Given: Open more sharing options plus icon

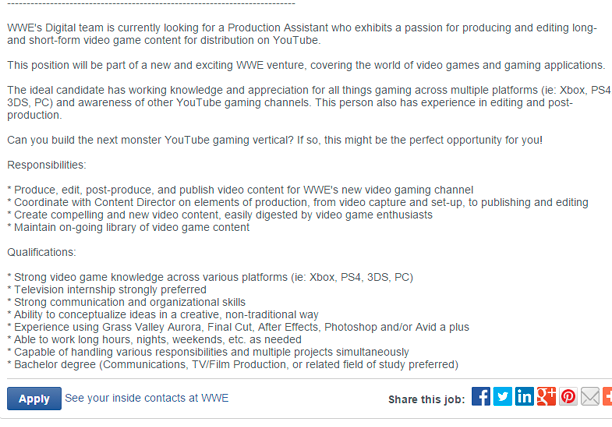Looking at the screenshot, I should (607, 397).
